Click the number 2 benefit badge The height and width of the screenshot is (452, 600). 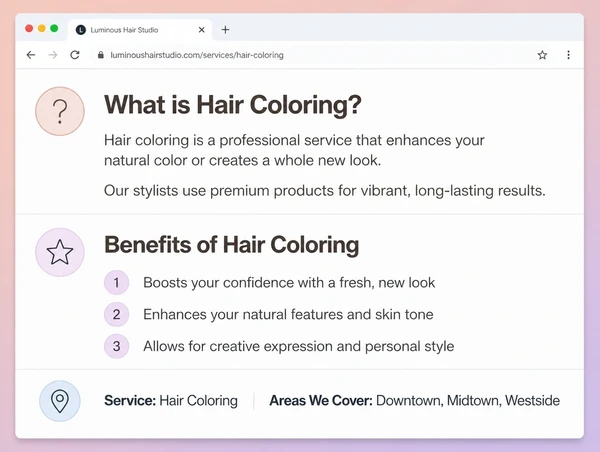pos(116,314)
